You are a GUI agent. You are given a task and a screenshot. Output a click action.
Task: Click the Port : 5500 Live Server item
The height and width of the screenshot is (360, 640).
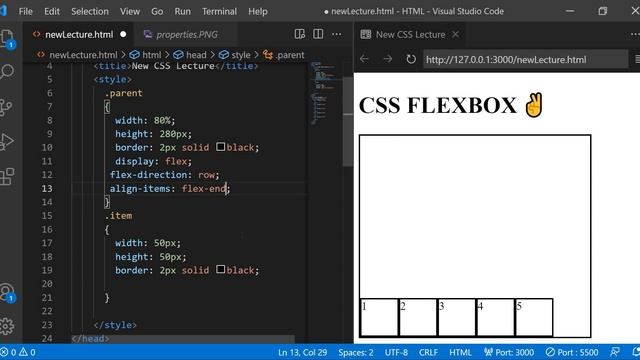click(572, 352)
